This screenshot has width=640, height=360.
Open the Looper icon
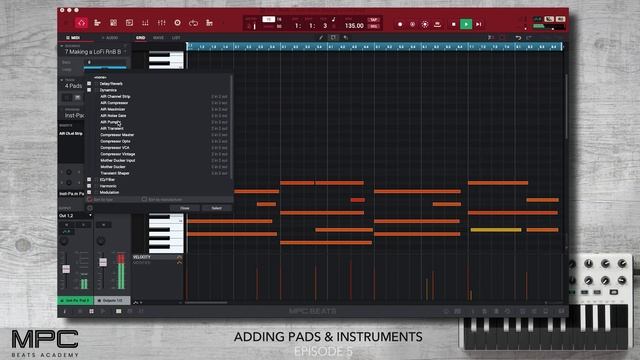[193, 23]
